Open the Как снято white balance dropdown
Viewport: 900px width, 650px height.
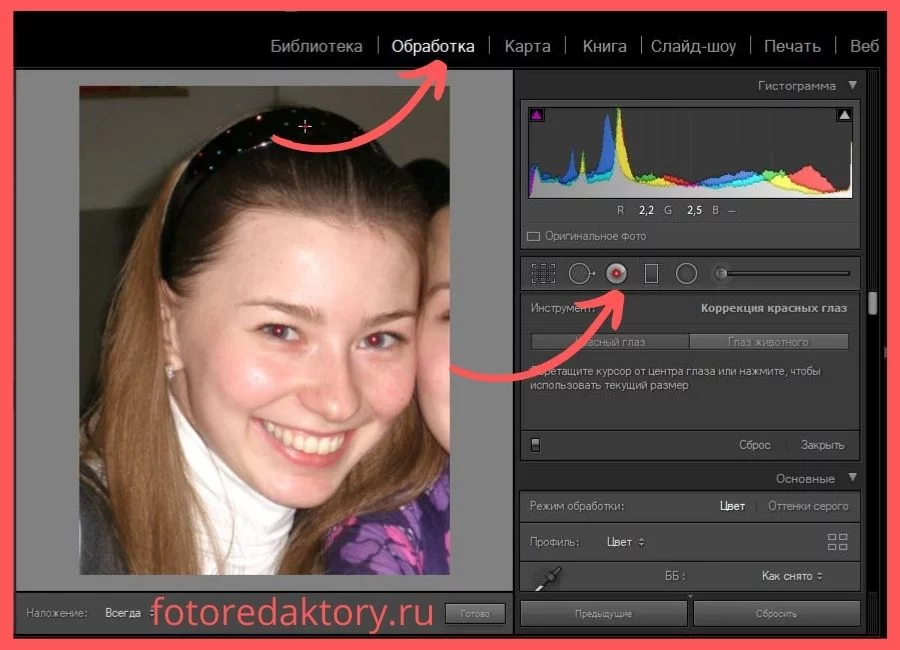792,576
